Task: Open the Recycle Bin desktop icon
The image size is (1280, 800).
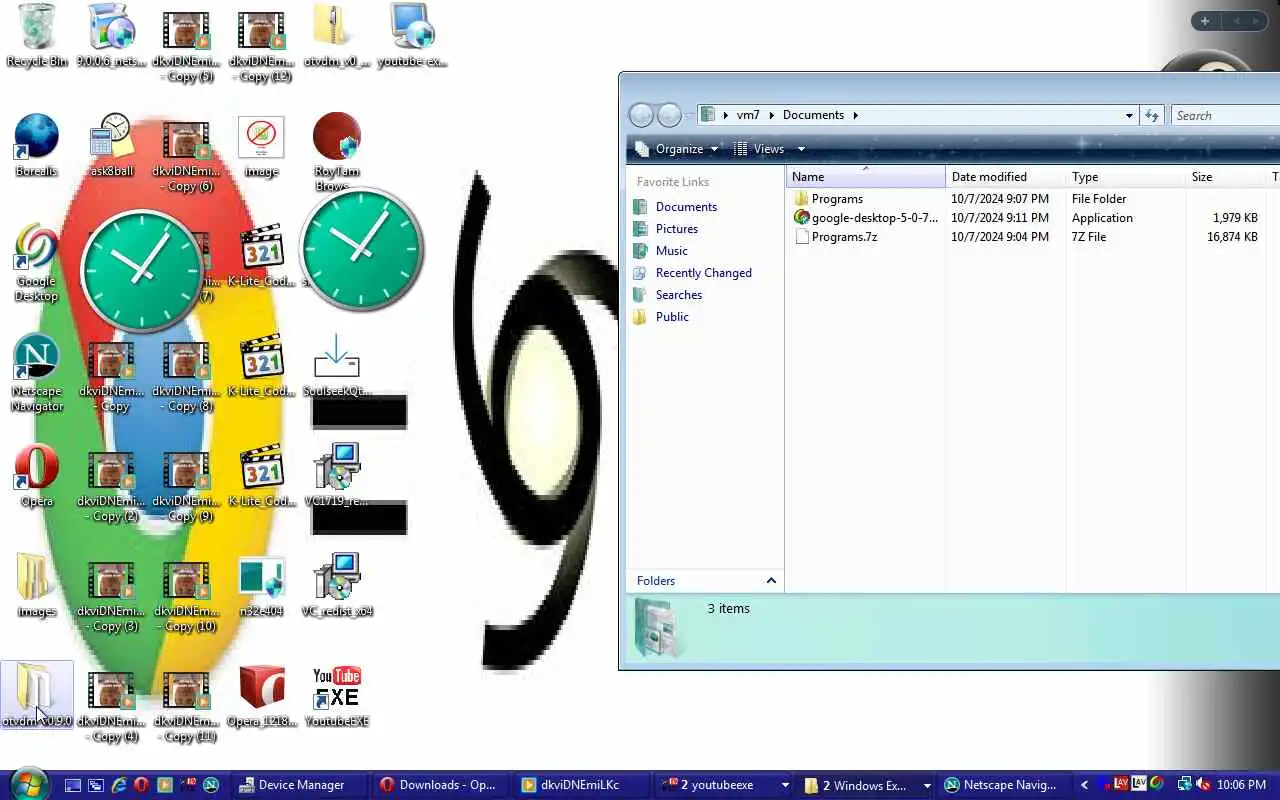Action: 37,35
